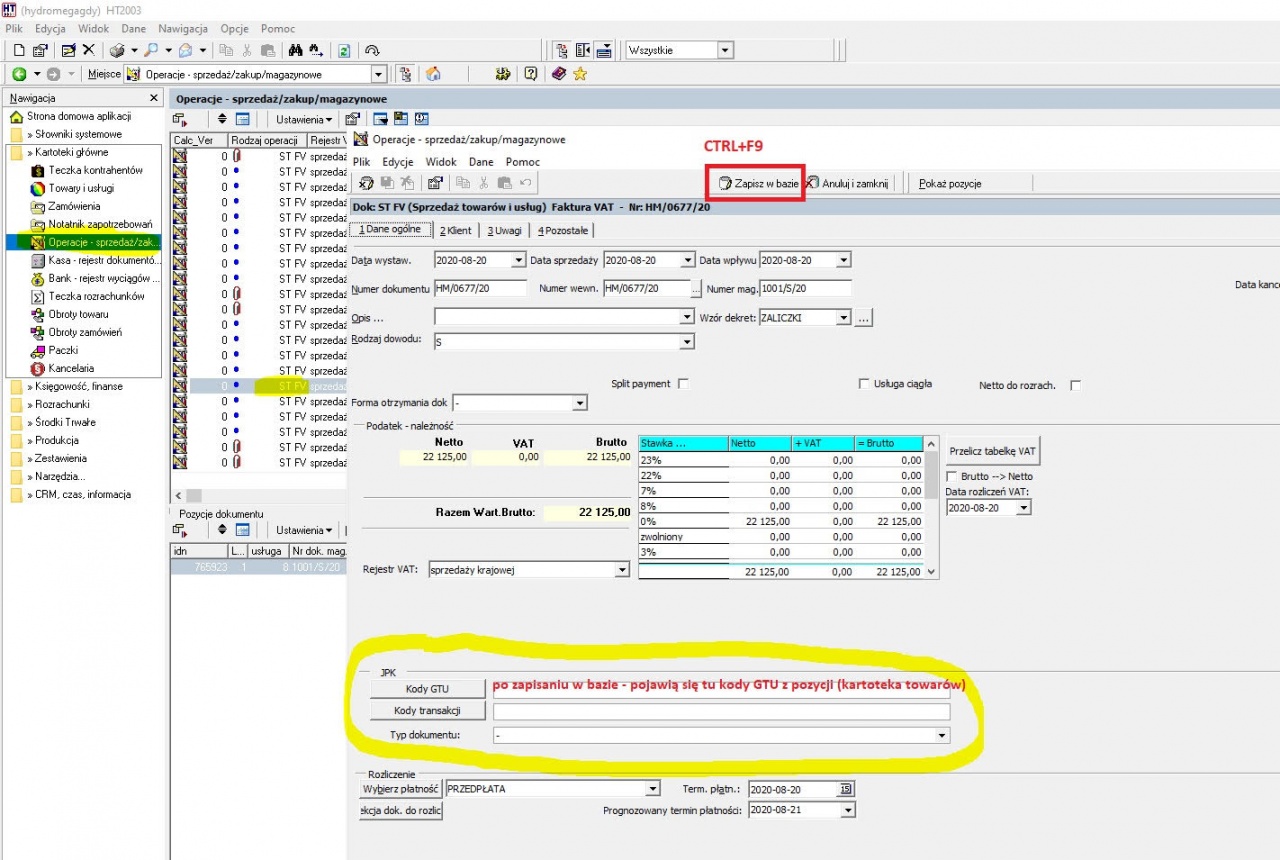The width and height of the screenshot is (1280, 860).
Task: Toggle the Brutto --> Netto checkbox
Action: click(951, 477)
